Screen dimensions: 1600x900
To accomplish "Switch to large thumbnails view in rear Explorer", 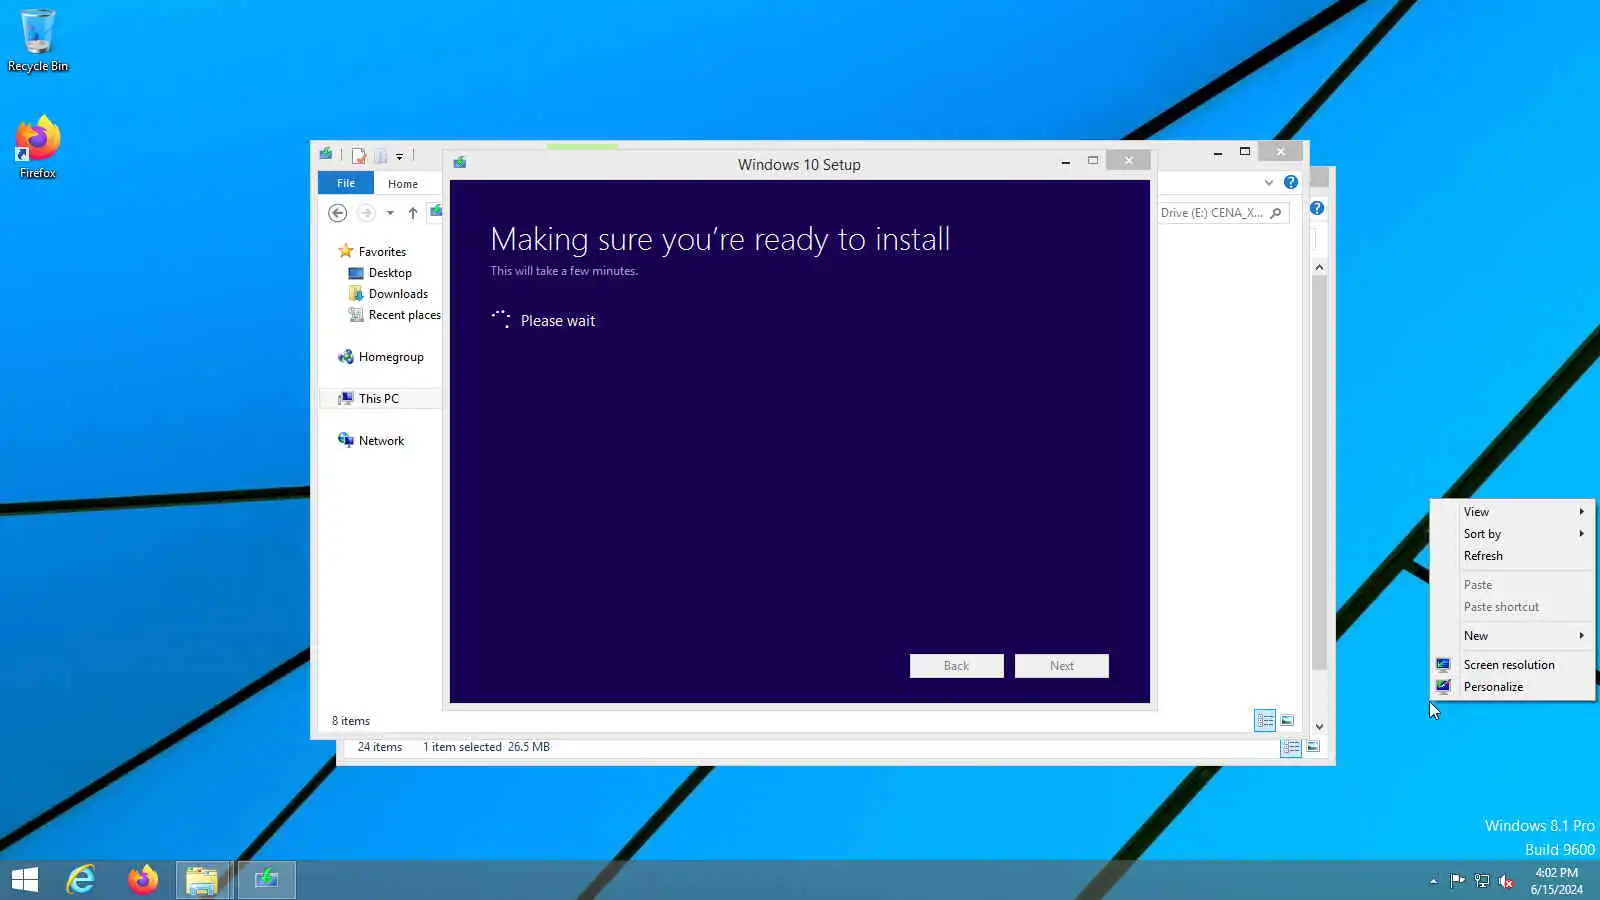I will (x=1313, y=747).
